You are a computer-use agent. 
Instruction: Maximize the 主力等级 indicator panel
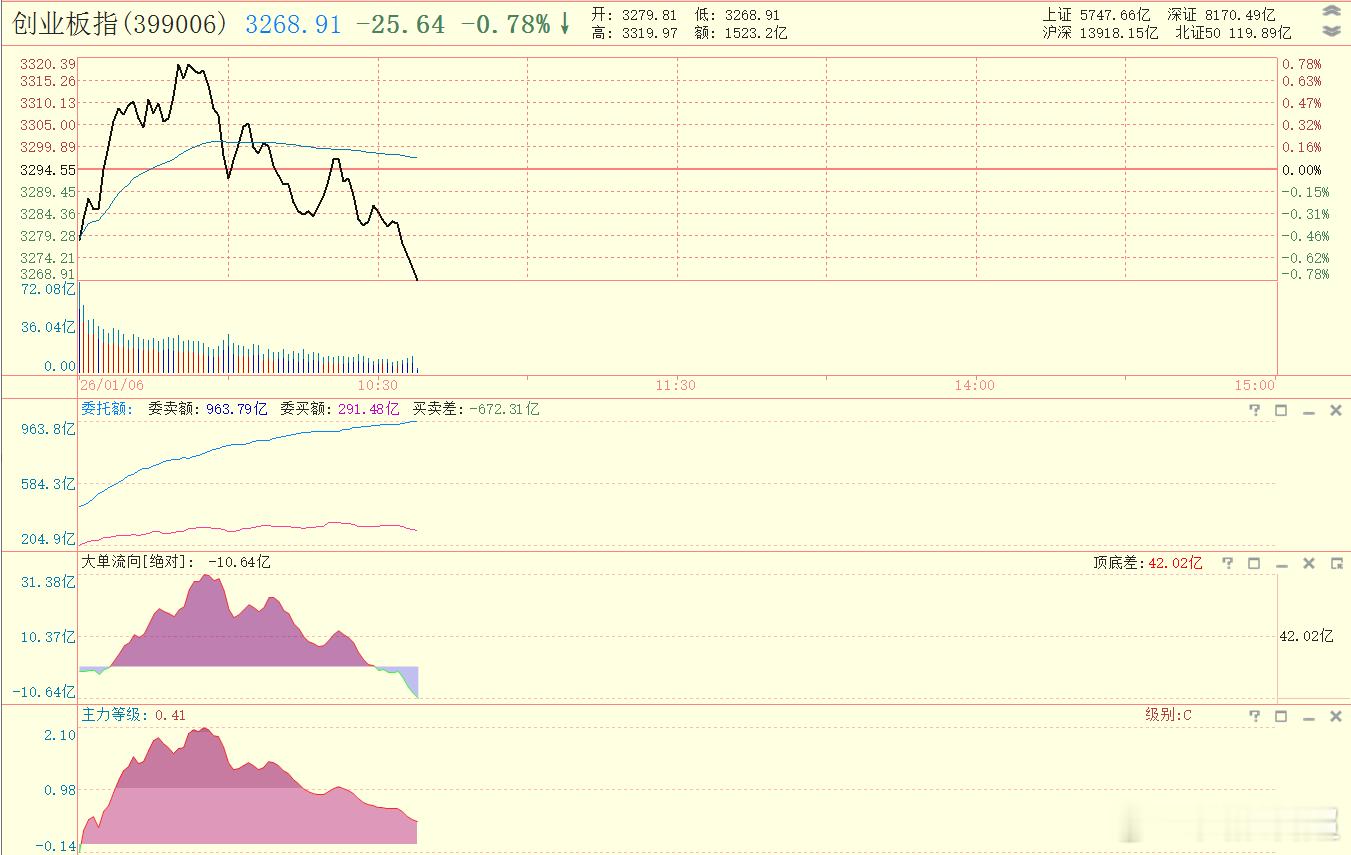pos(1281,716)
